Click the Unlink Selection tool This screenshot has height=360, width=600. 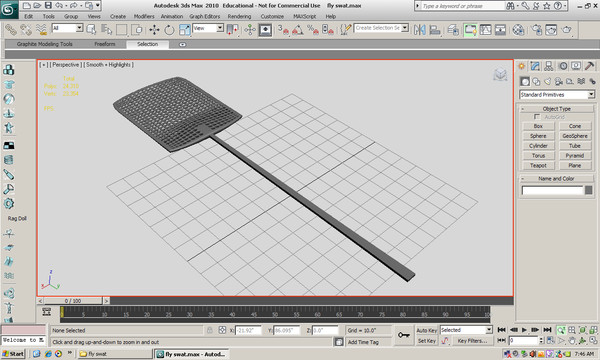(x=26, y=30)
